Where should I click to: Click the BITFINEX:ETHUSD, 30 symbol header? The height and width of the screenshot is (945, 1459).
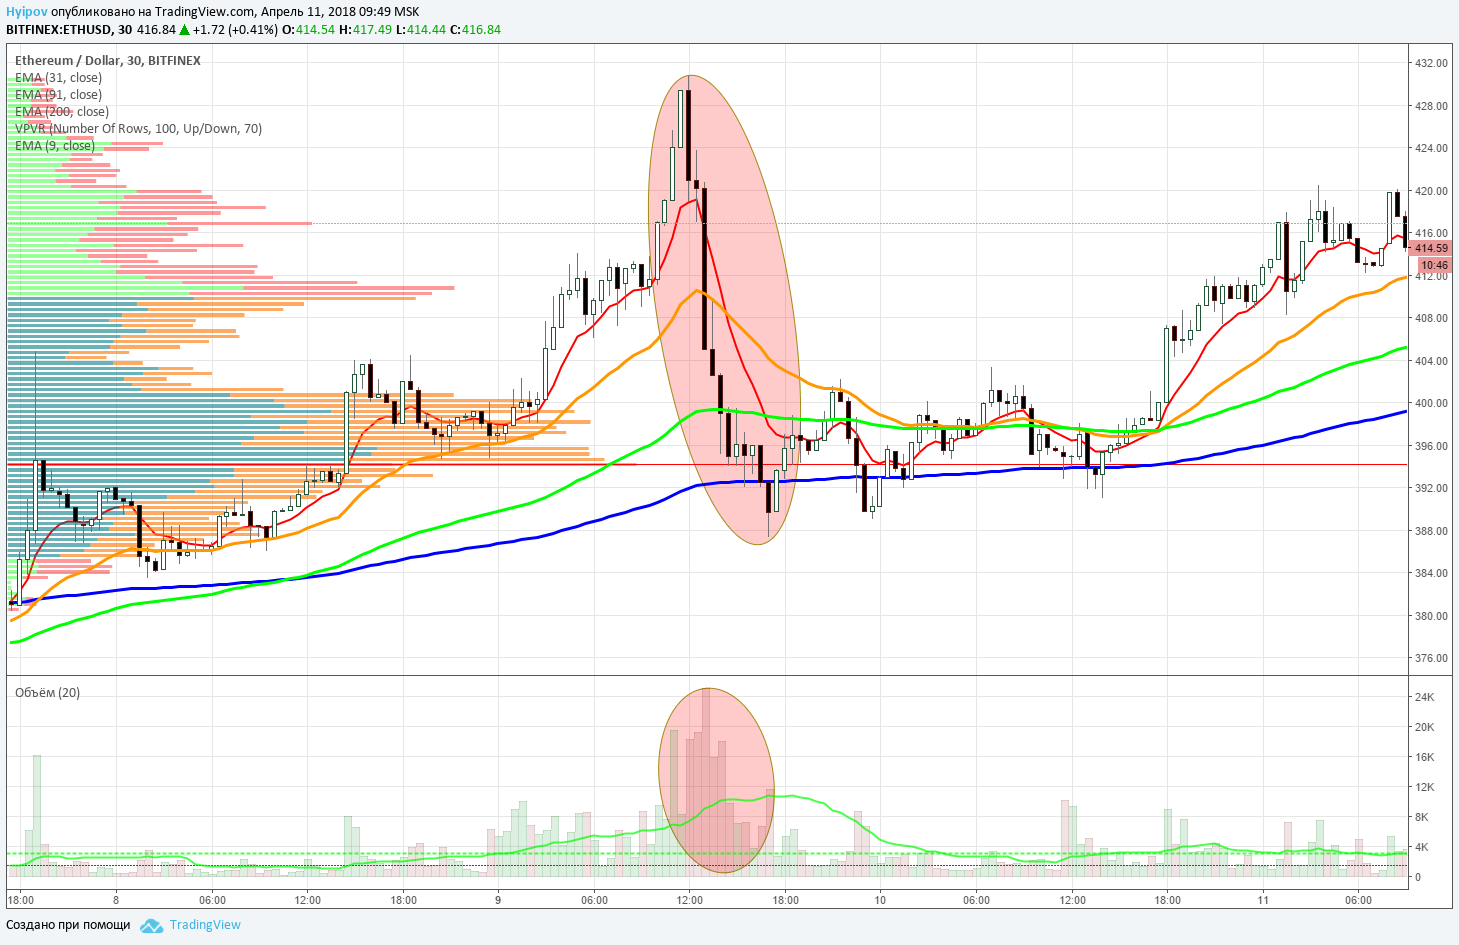[69, 30]
